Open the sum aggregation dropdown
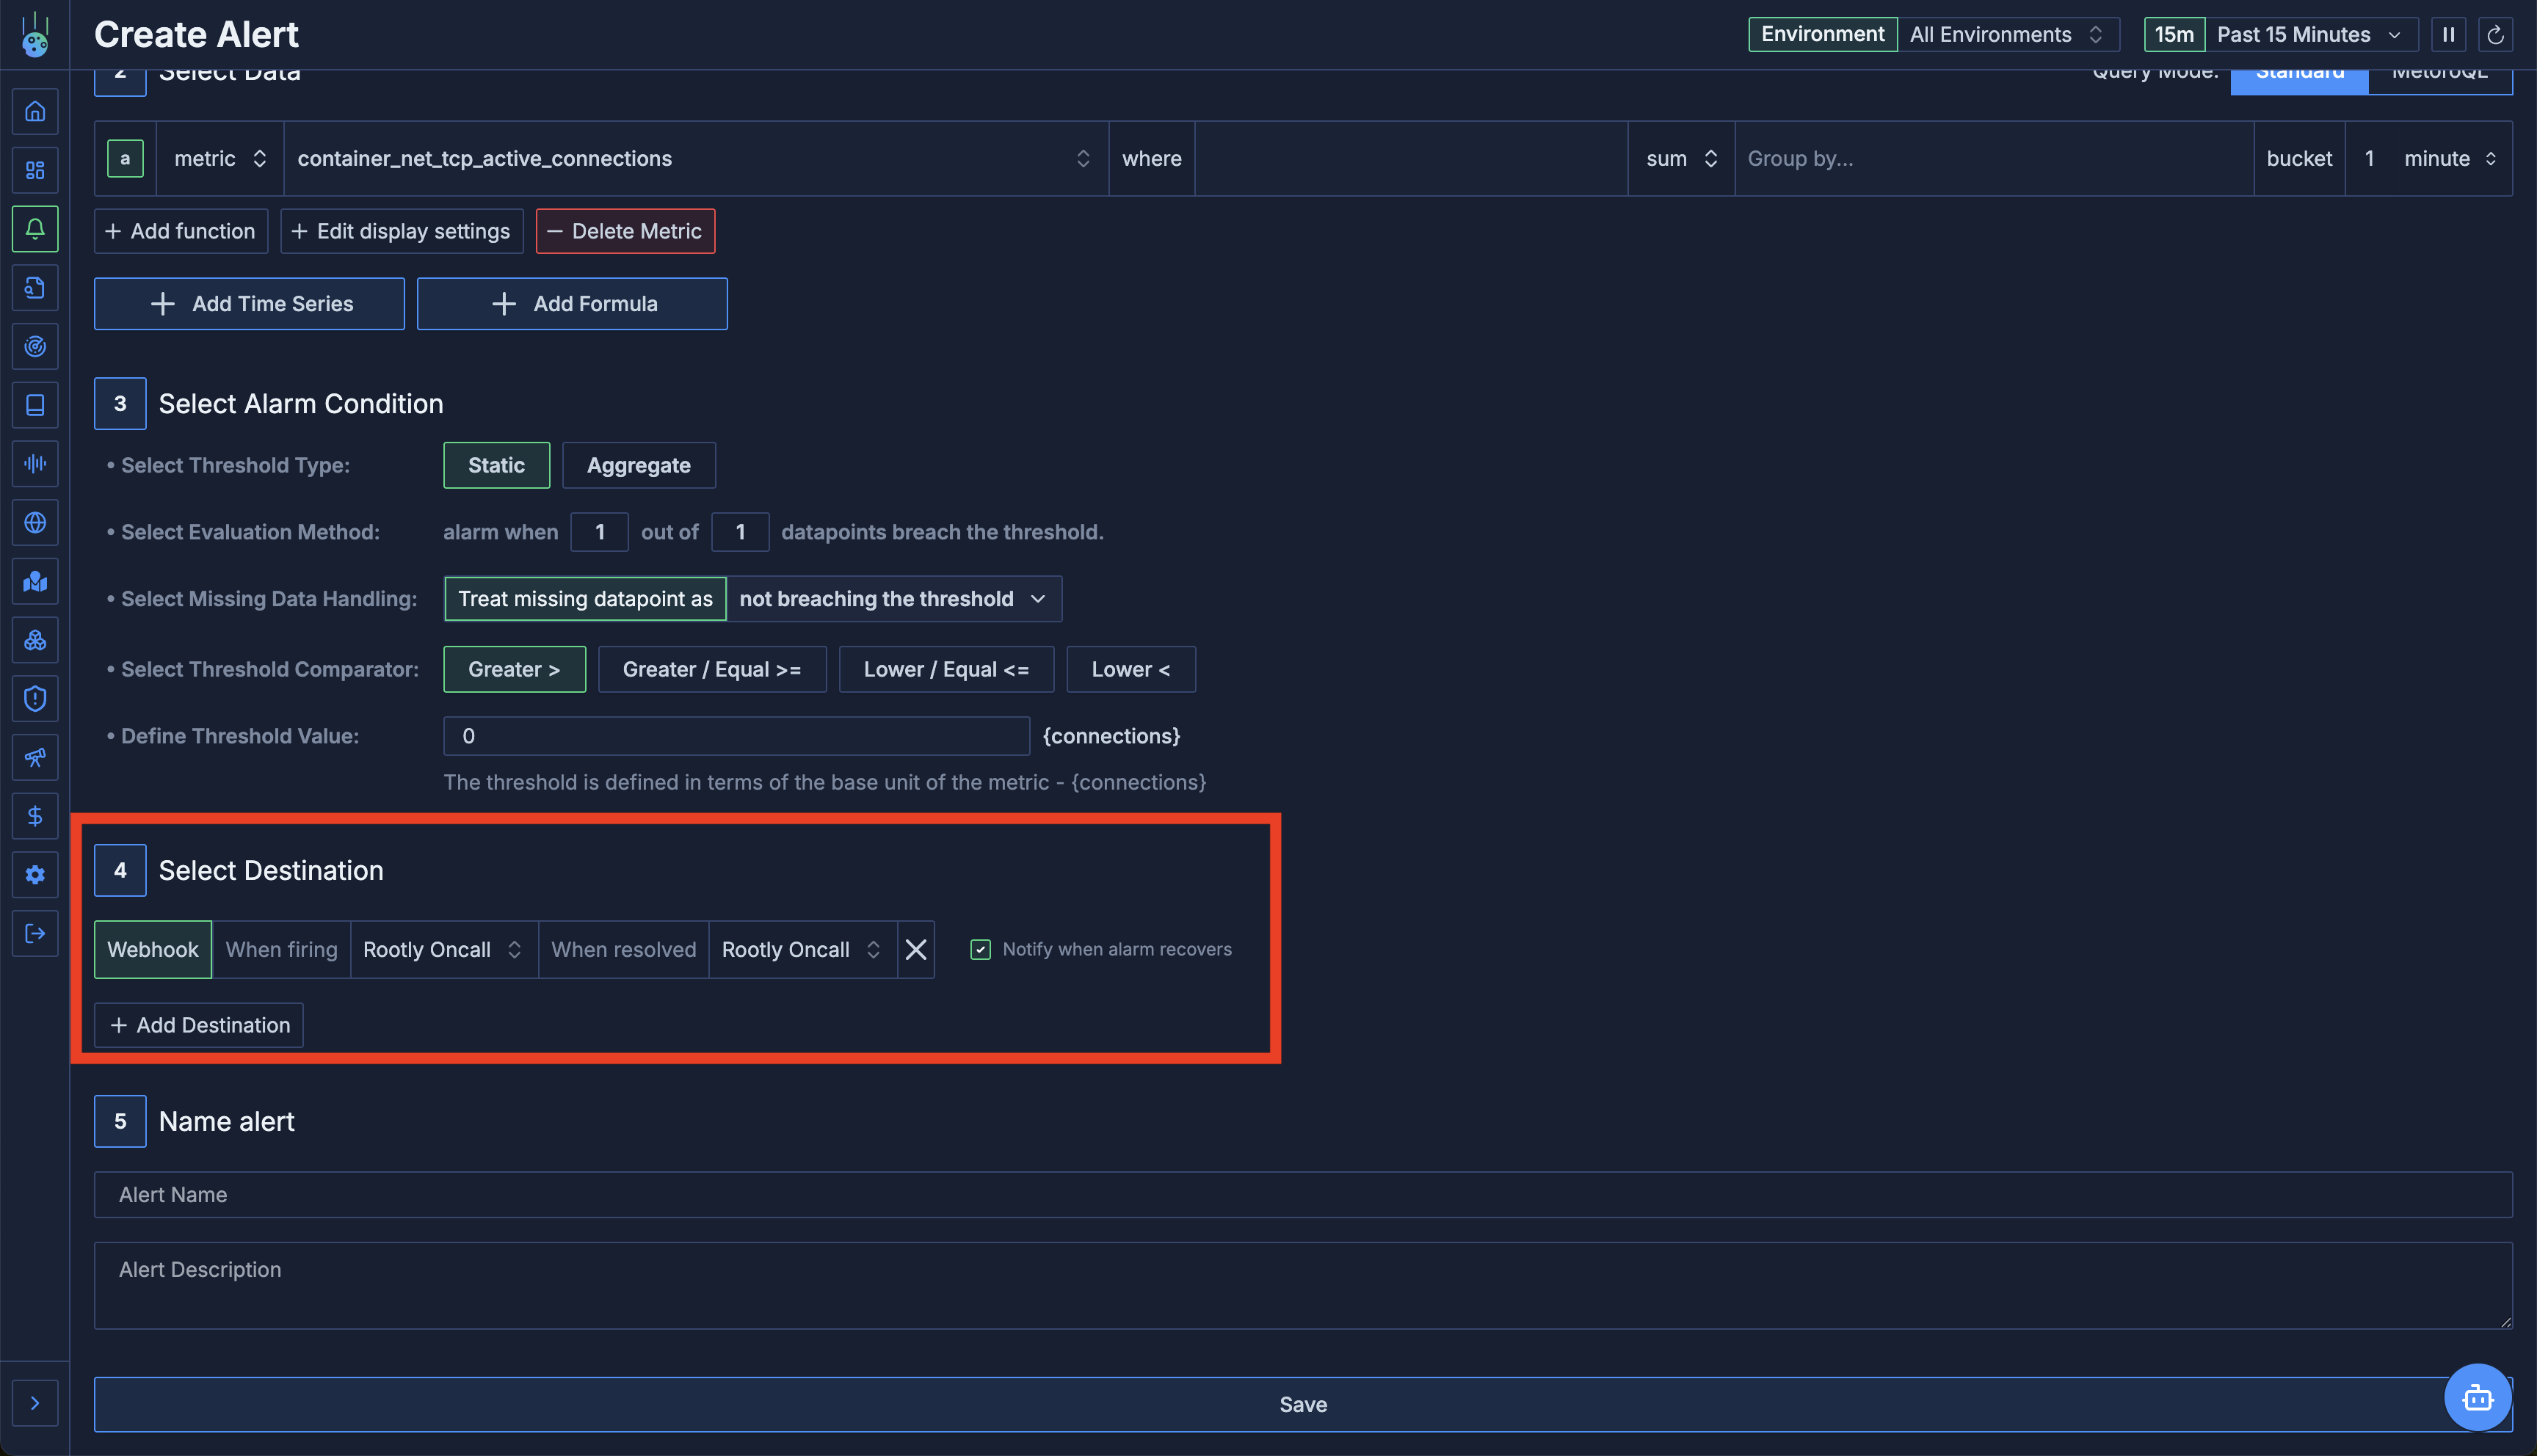Image resolution: width=2537 pixels, height=1456 pixels. pos(1680,159)
